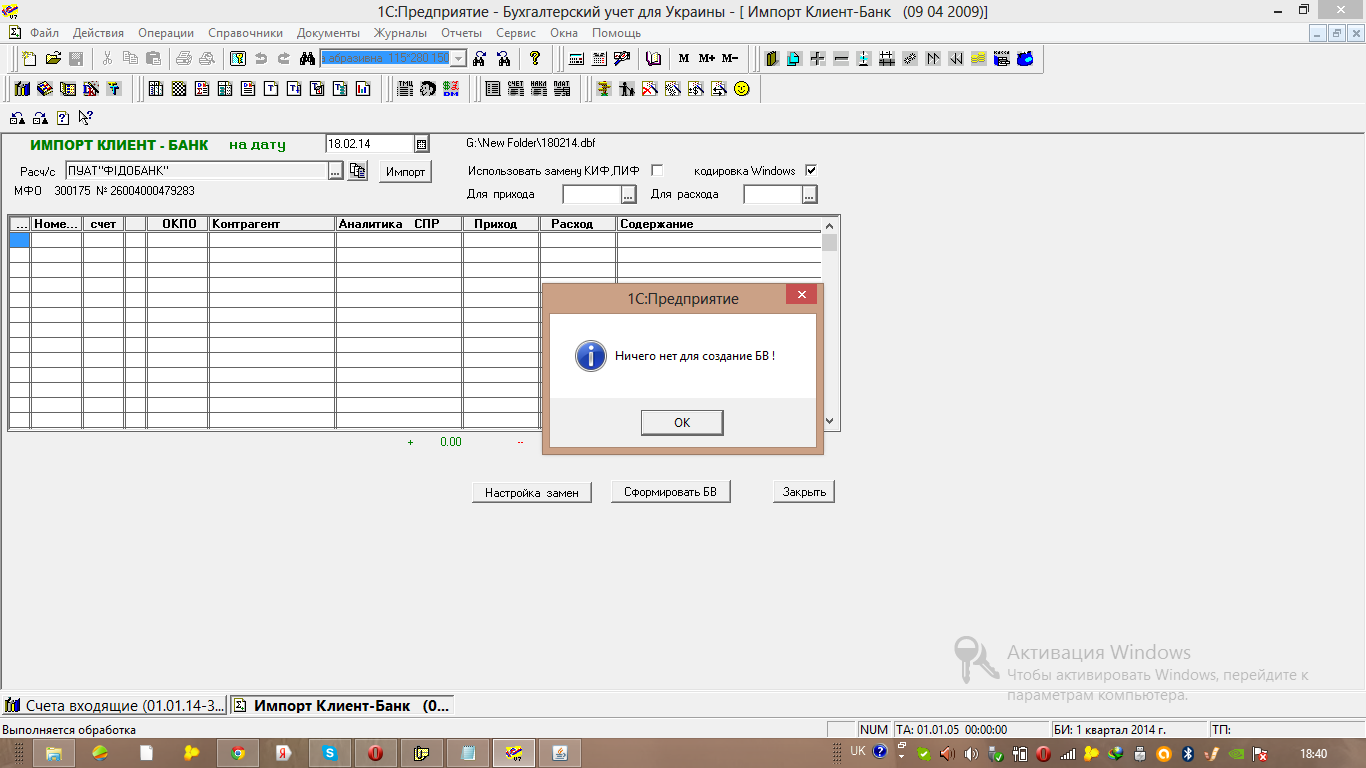Click the binoculars Find icon
The image size is (1366, 768).
[x=307, y=58]
